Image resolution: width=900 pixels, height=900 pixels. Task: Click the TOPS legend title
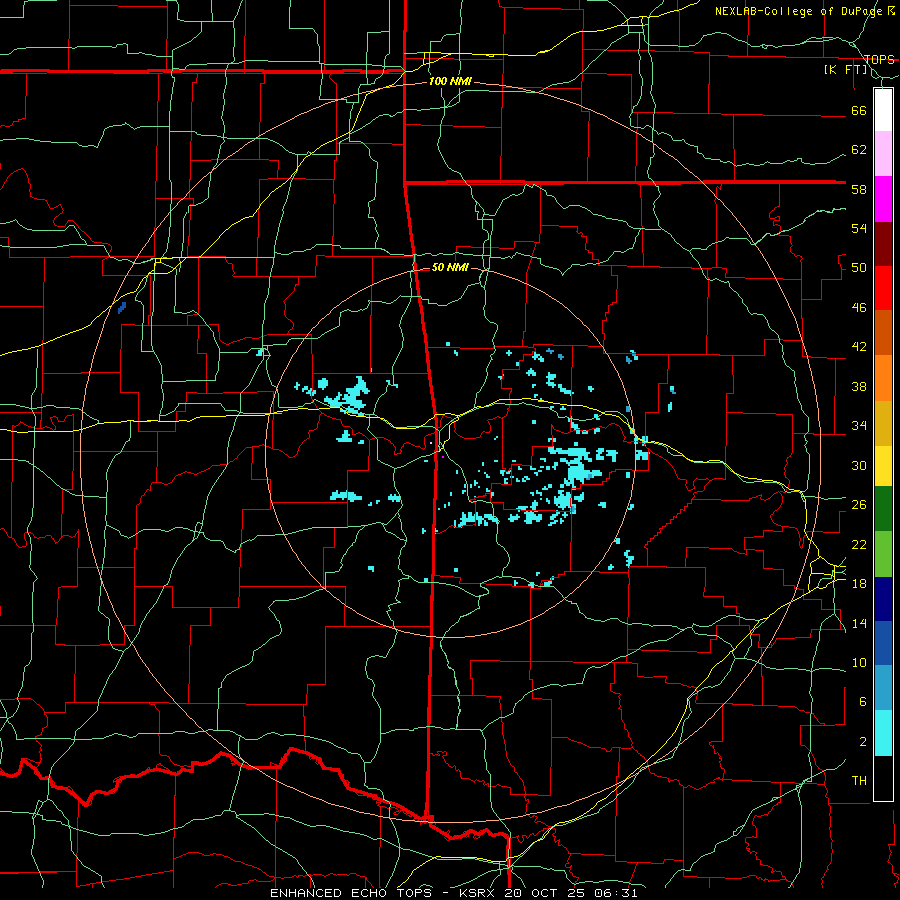[879, 60]
